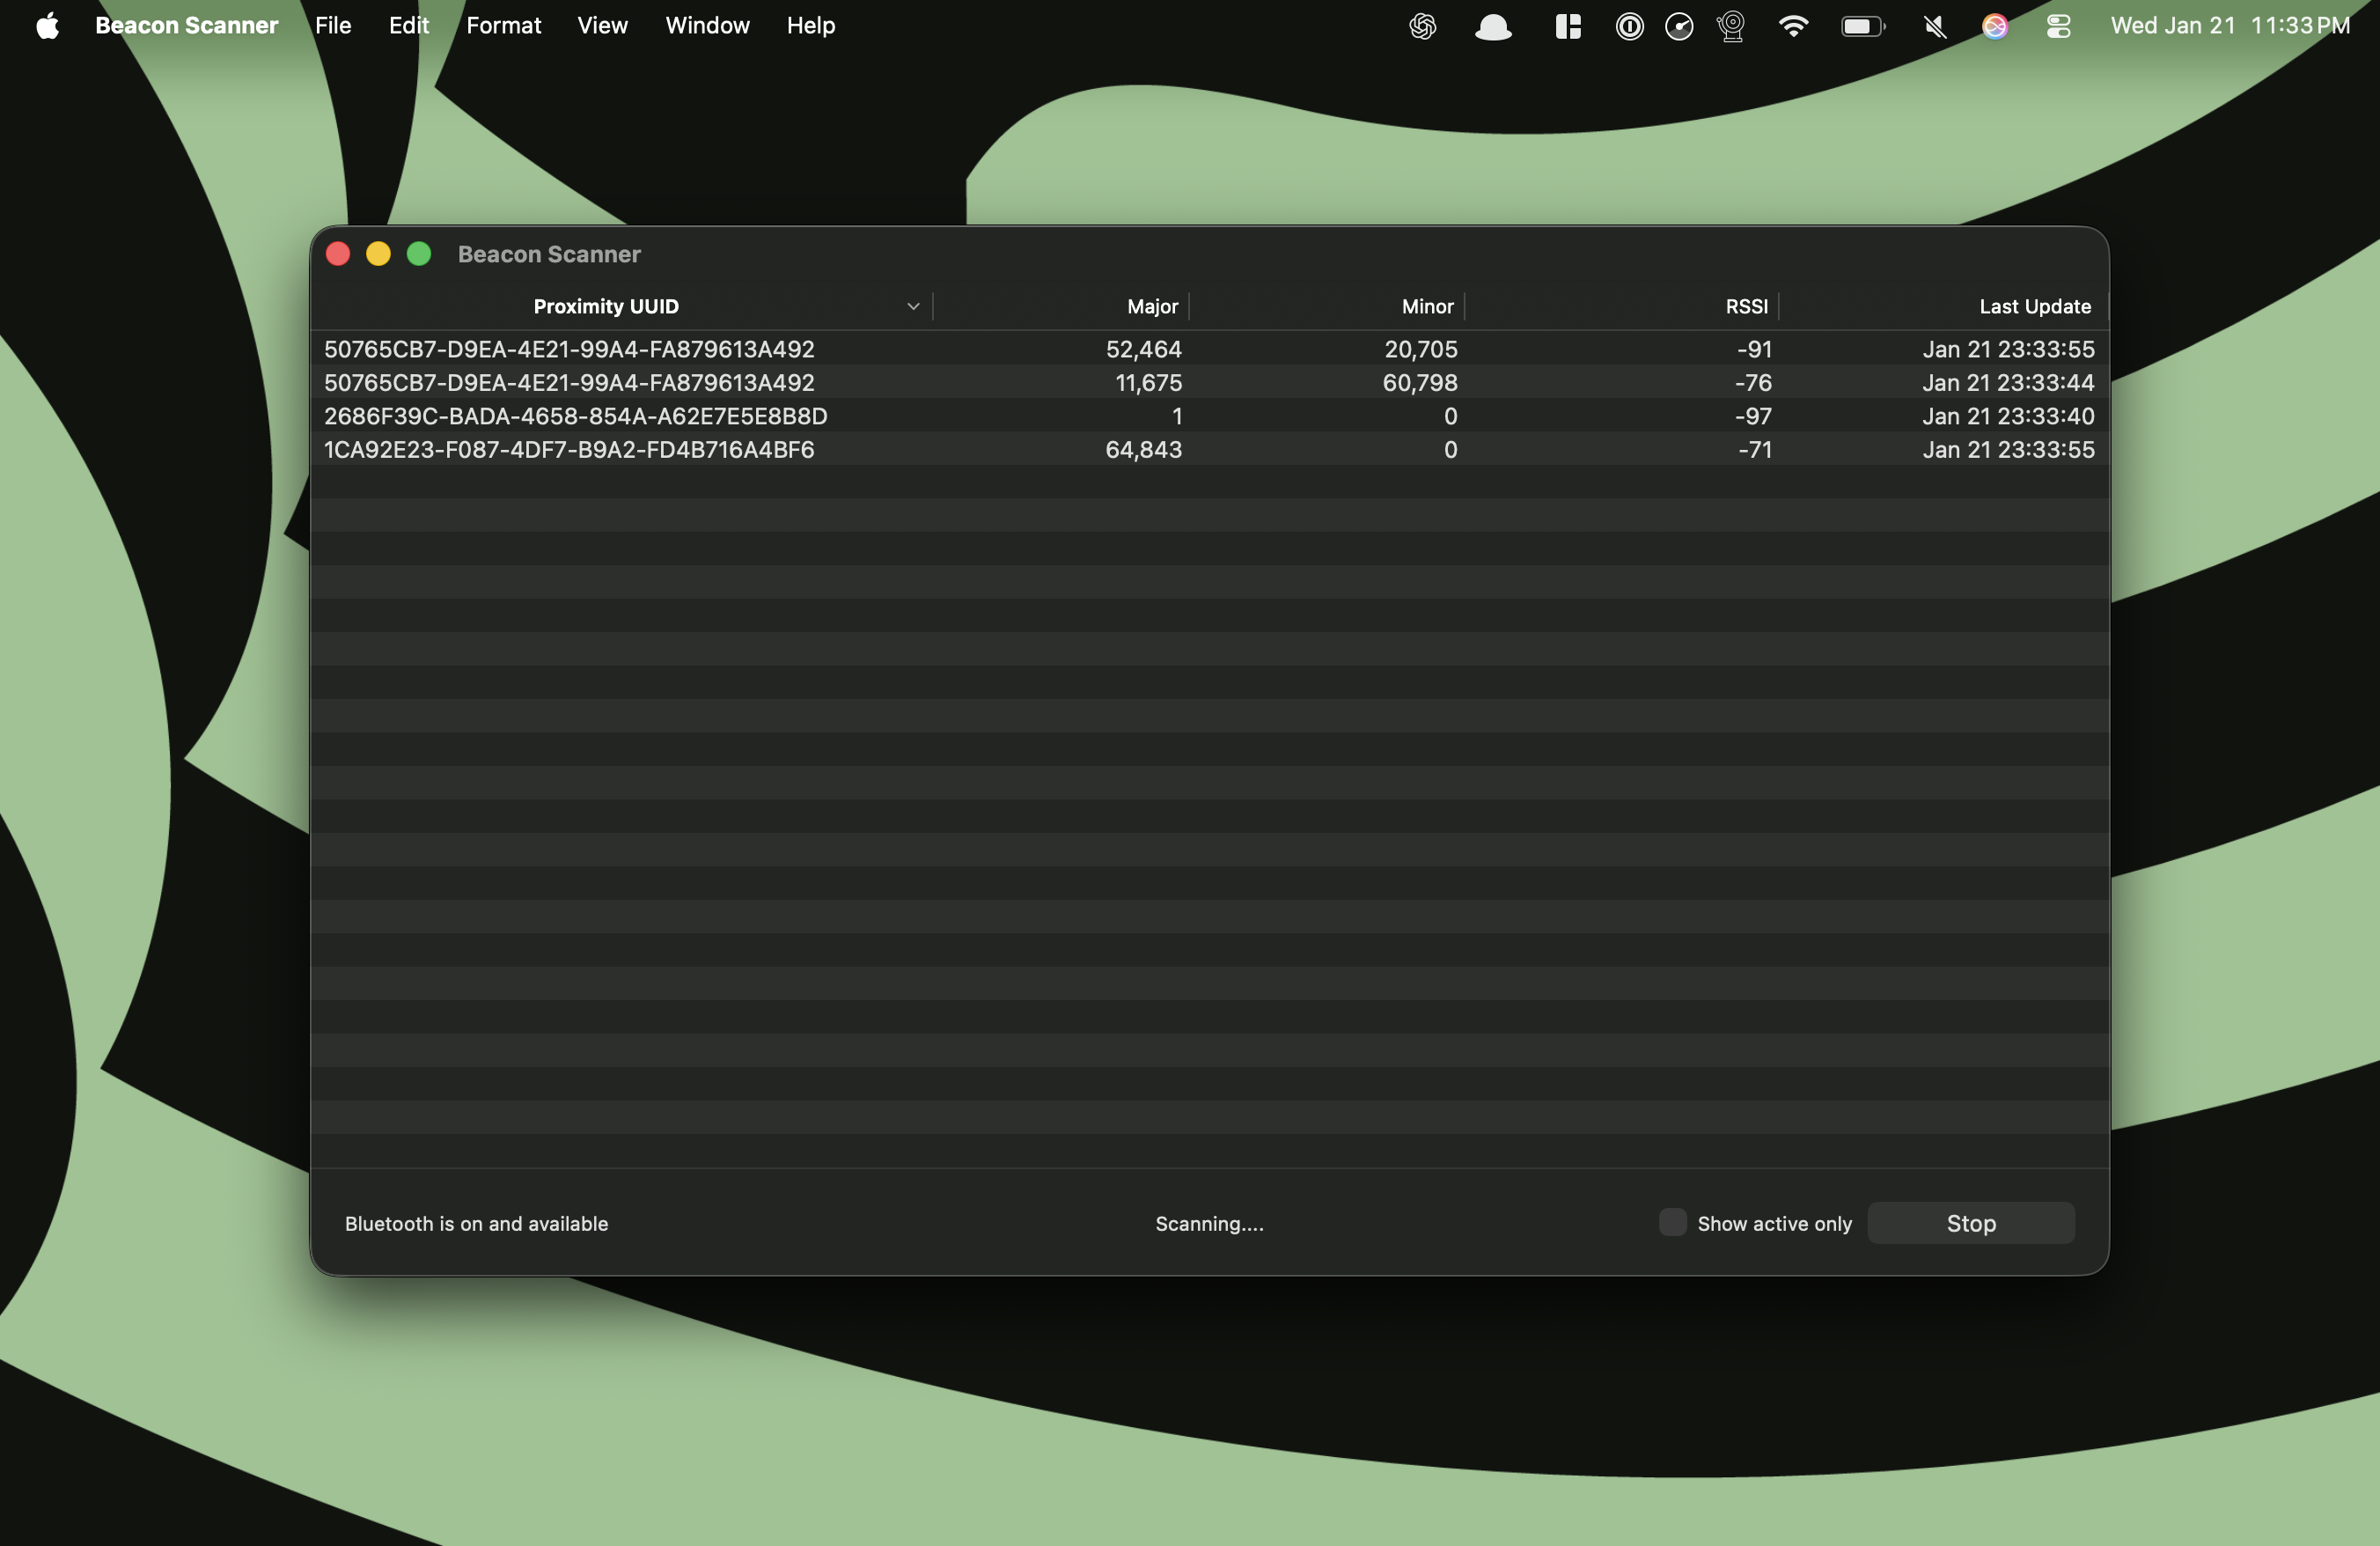Click the Minor value 60,798
2380x1546 pixels.
pyautogui.click(x=1420, y=382)
